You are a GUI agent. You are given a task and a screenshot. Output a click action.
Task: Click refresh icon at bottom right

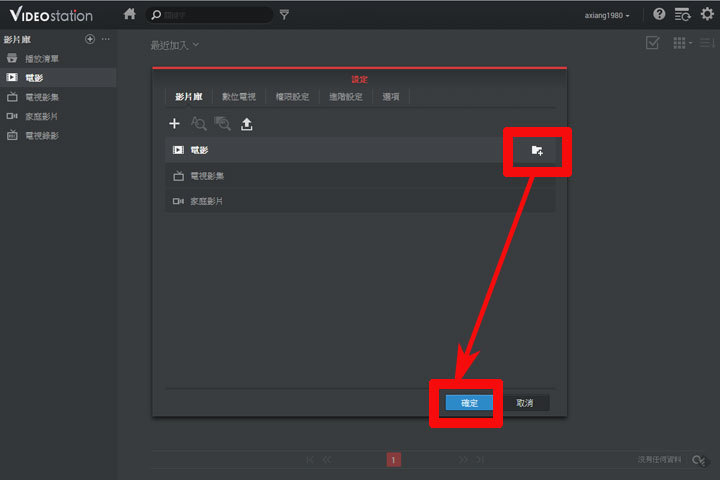pos(699,460)
